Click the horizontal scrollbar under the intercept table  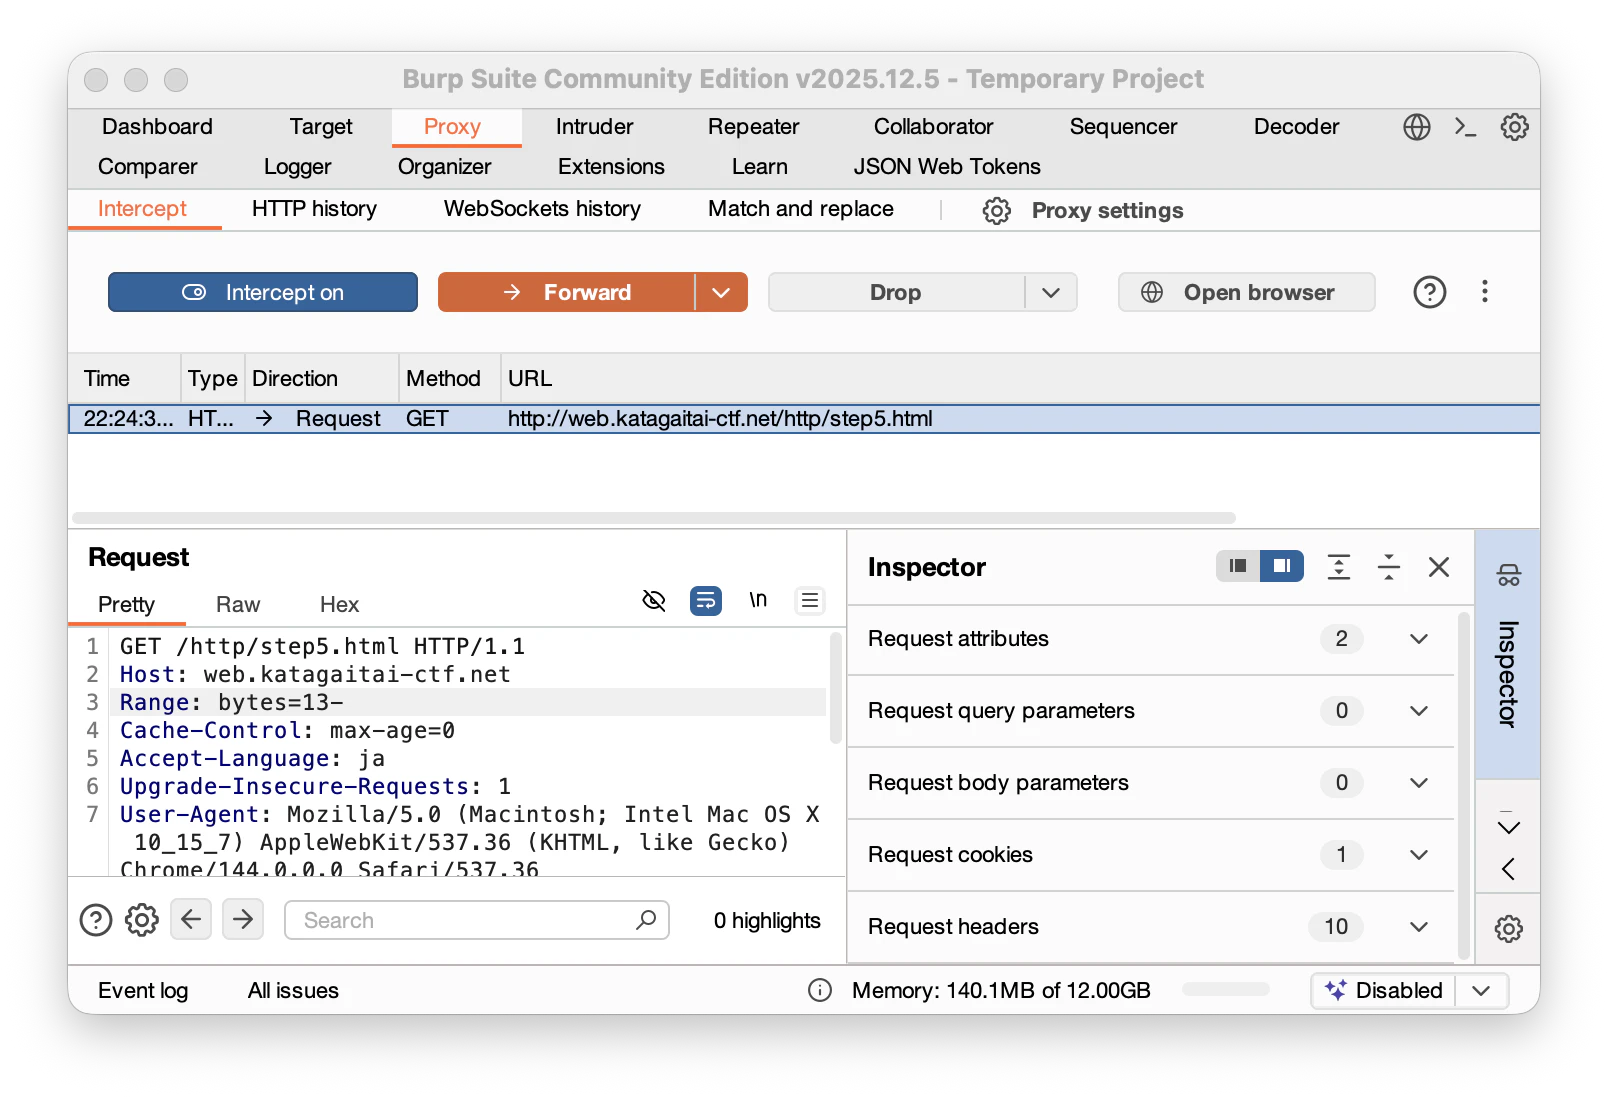(x=654, y=518)
